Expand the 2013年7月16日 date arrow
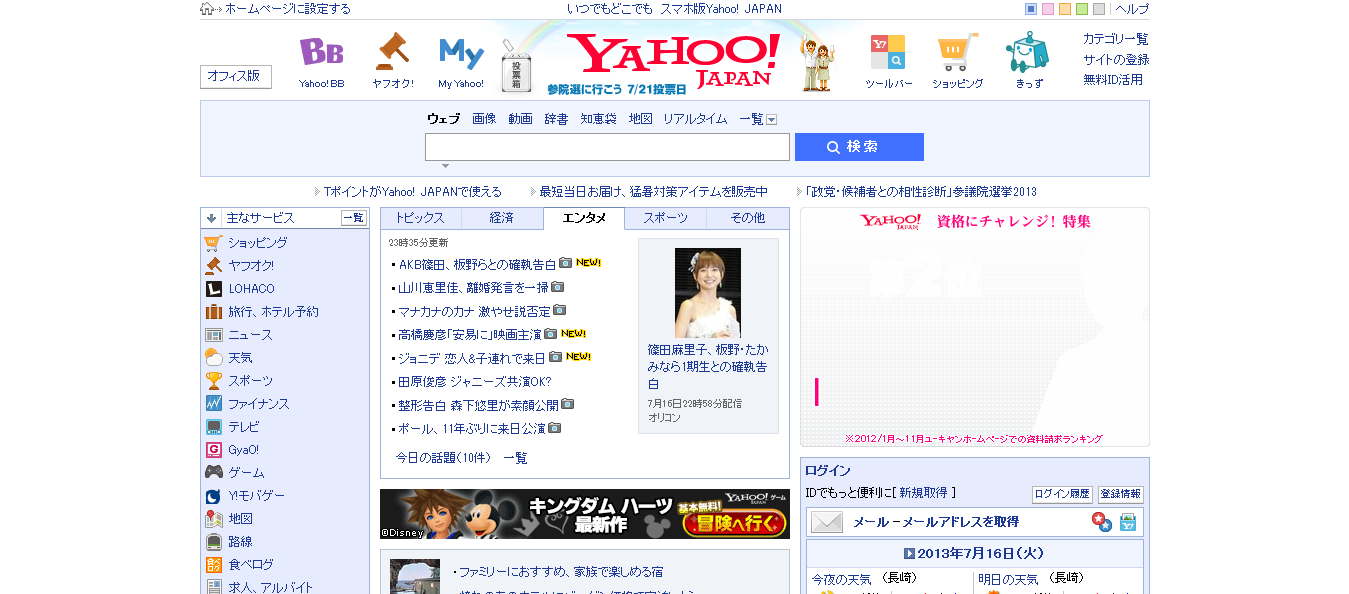 point(909,553)
